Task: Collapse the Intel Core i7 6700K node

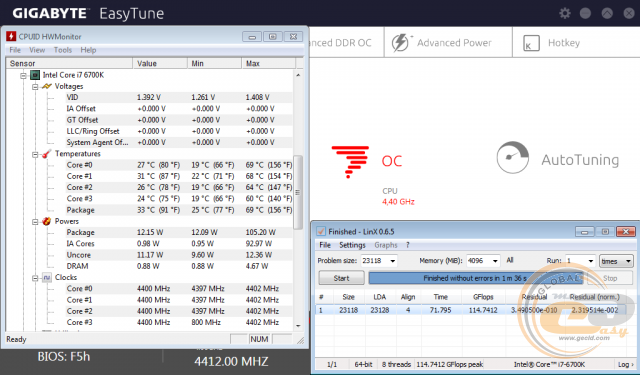Action: click(24, 75)
